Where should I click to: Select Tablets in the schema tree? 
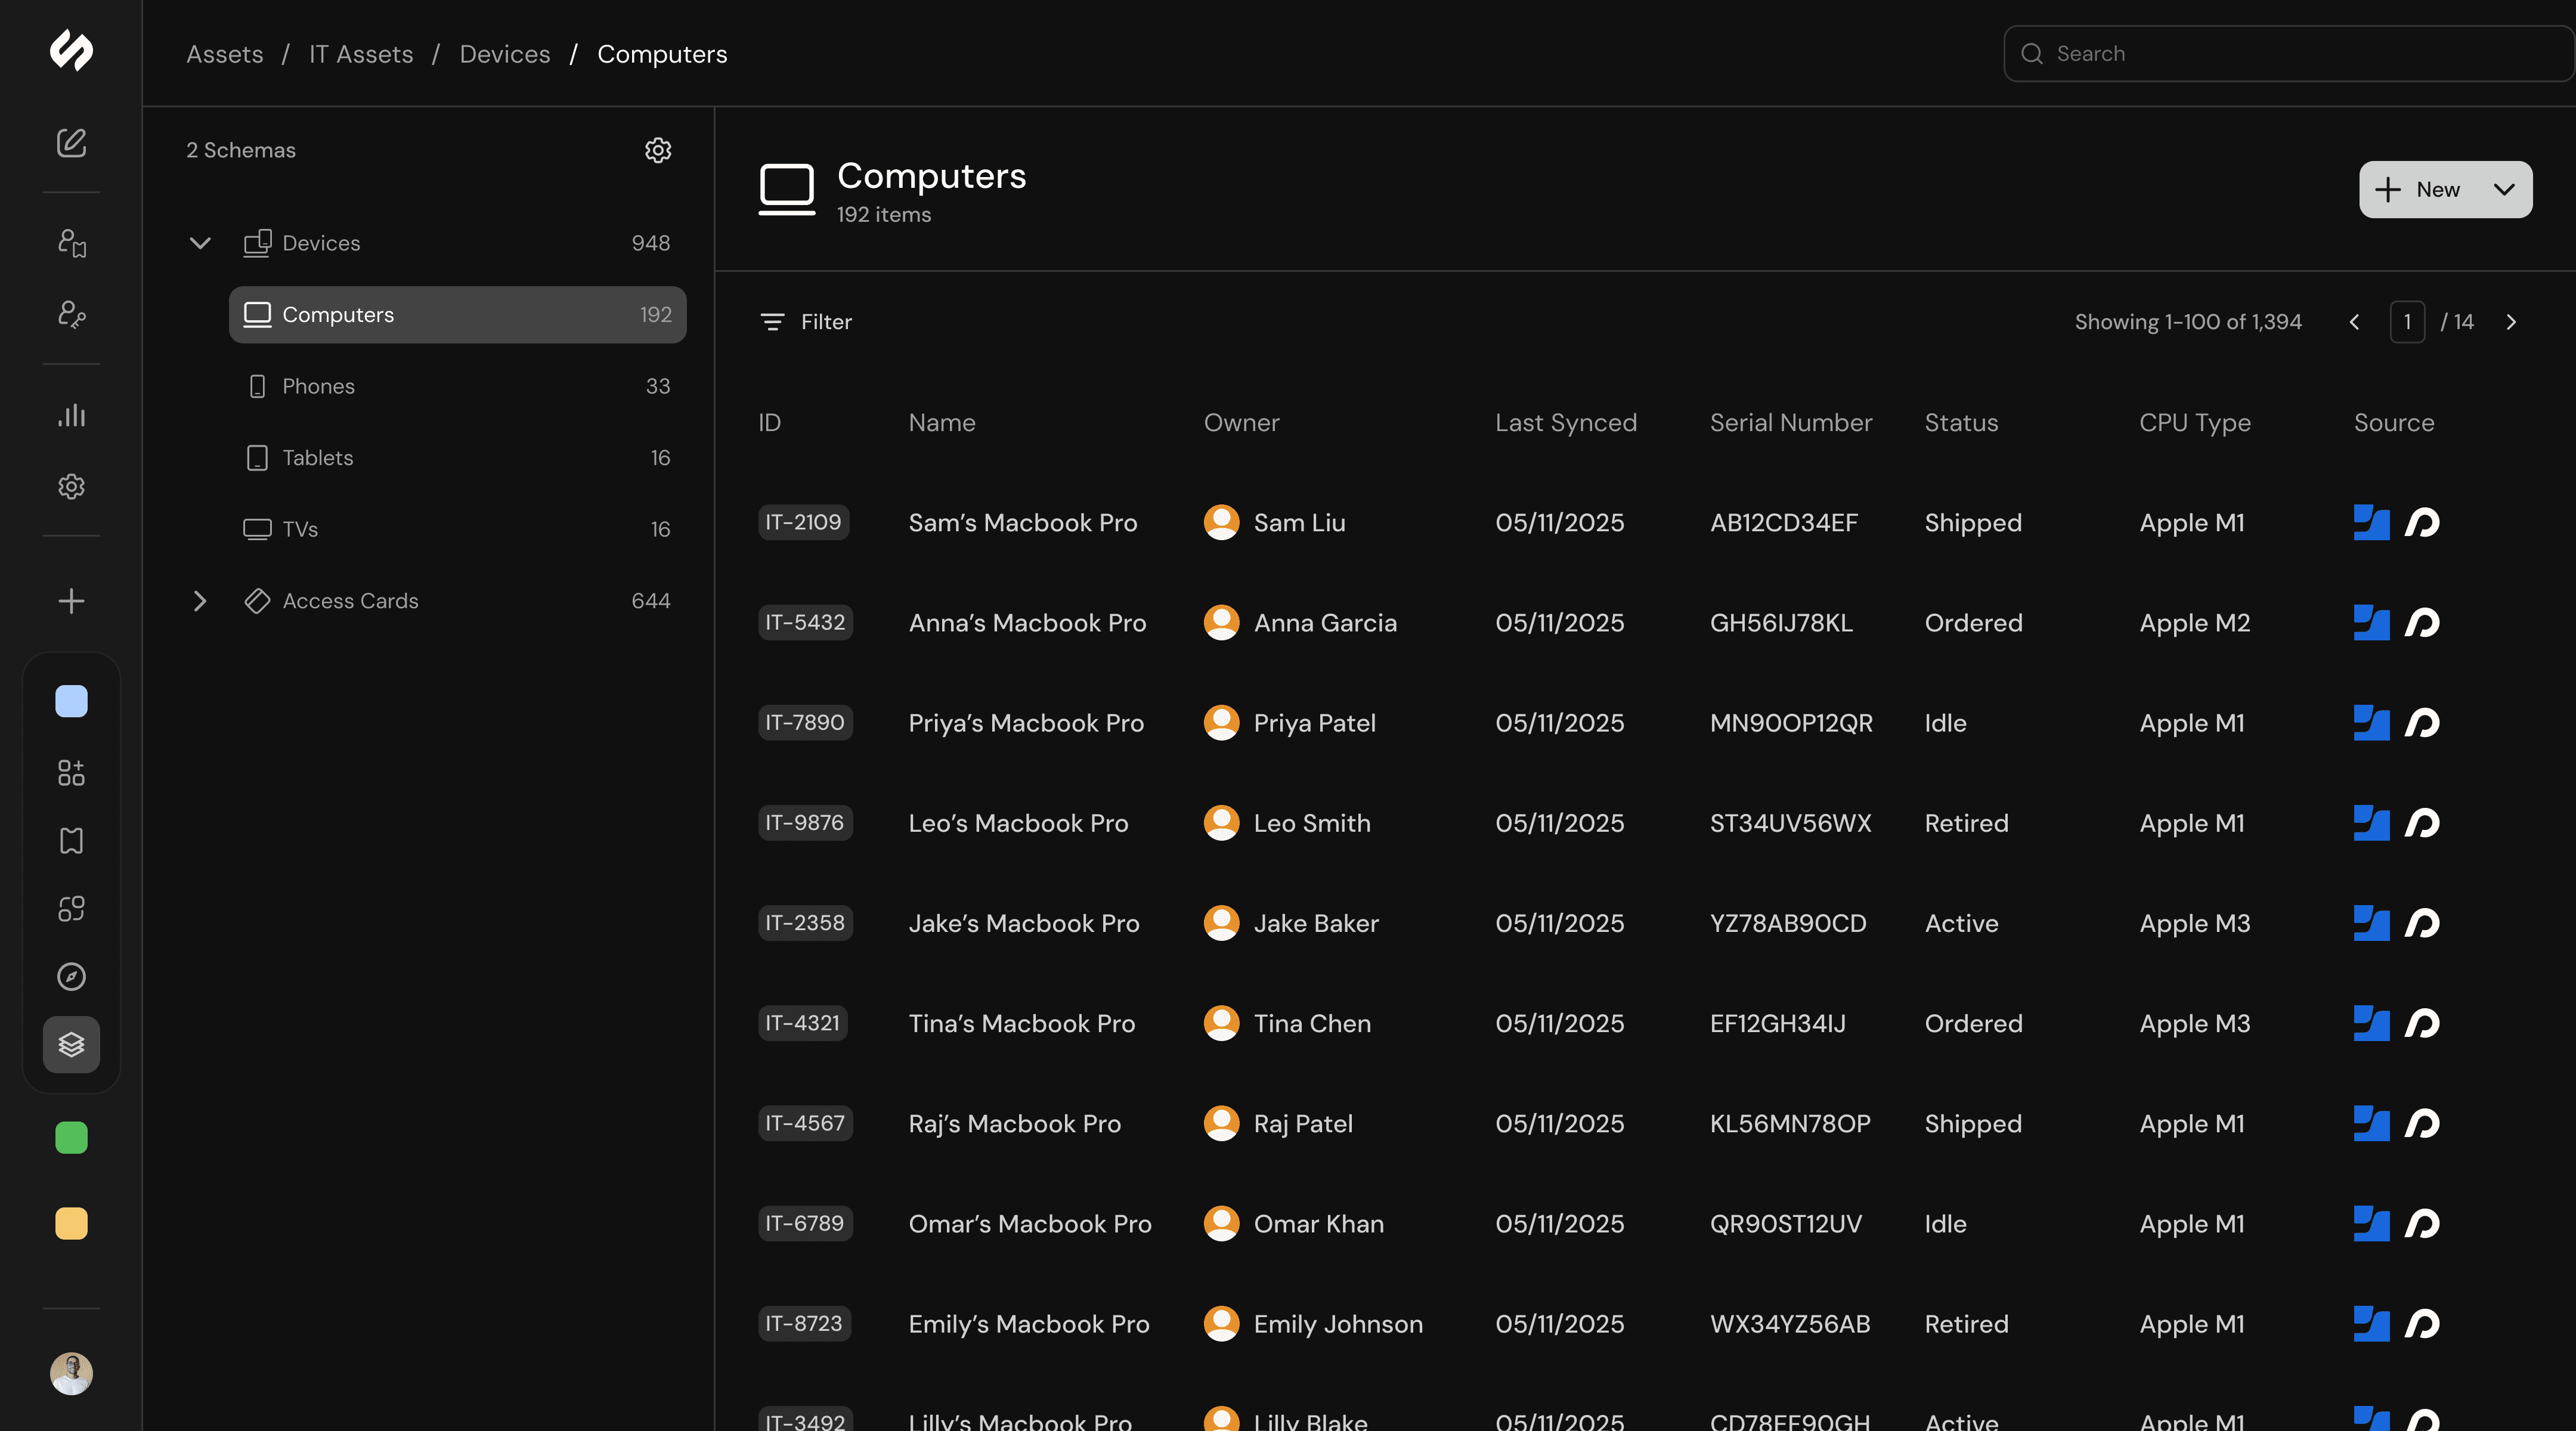[x=317, y=458]
